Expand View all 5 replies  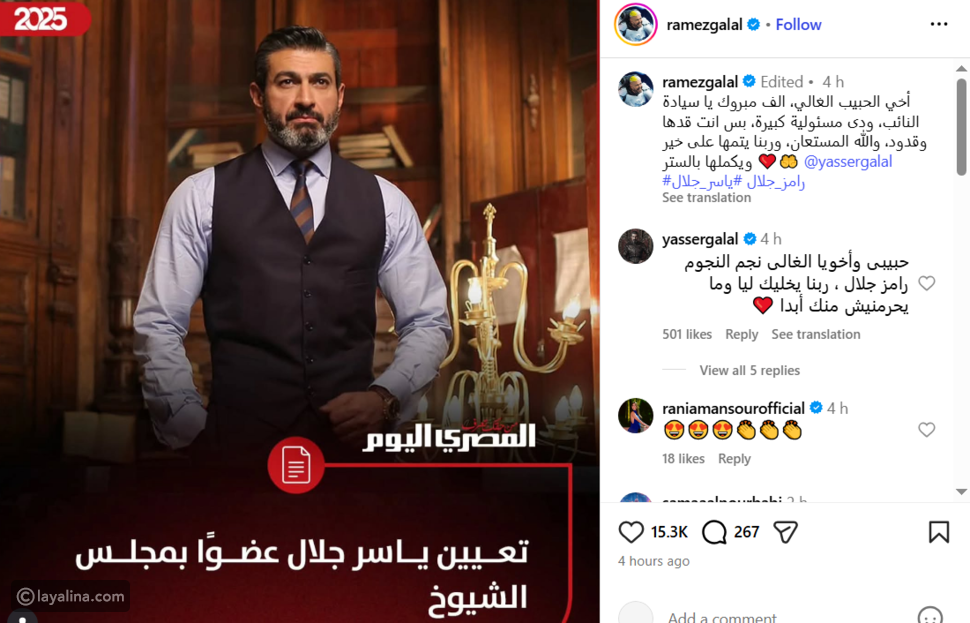coord(749,370)
